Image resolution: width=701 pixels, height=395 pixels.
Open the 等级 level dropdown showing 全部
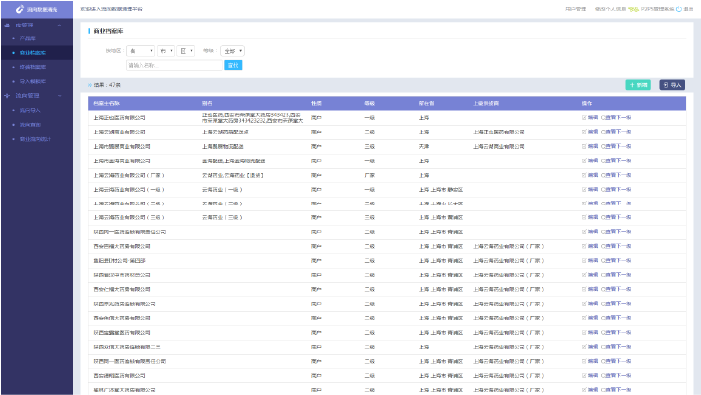click(232, 51)
